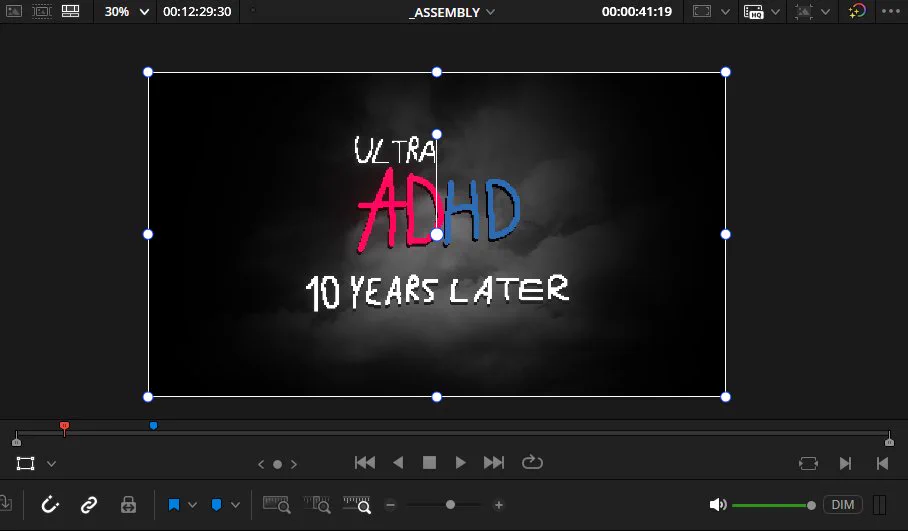
Task: Click the timeline zoom in plus button
Action: click(499, 505)
